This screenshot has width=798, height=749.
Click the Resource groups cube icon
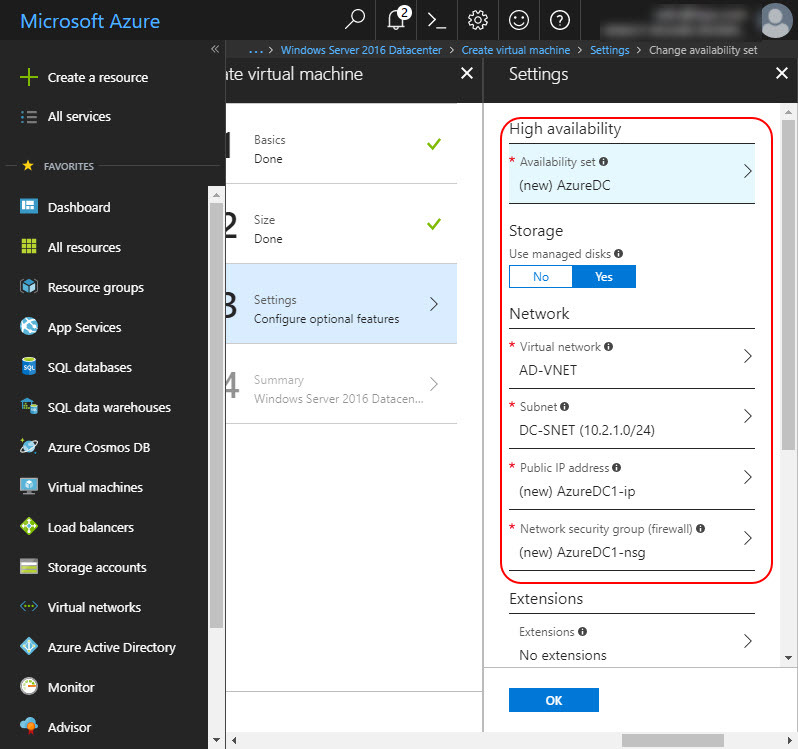point(29,286)
